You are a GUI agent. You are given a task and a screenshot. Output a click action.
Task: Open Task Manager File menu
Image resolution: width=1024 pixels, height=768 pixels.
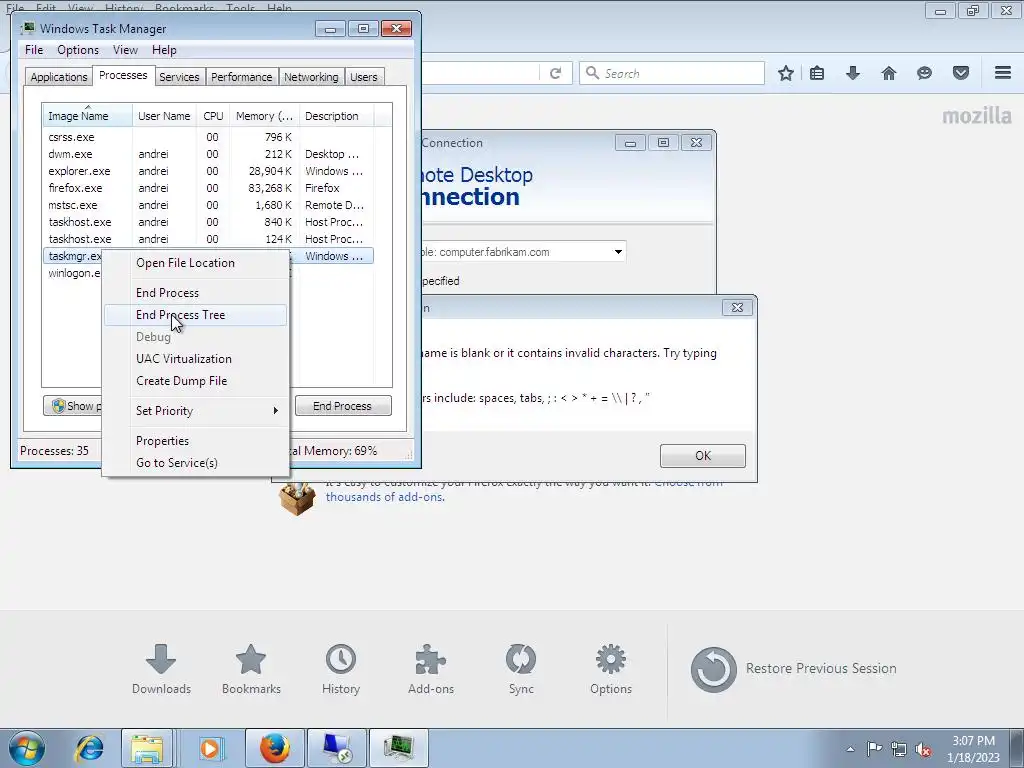[x=34, y=50]
